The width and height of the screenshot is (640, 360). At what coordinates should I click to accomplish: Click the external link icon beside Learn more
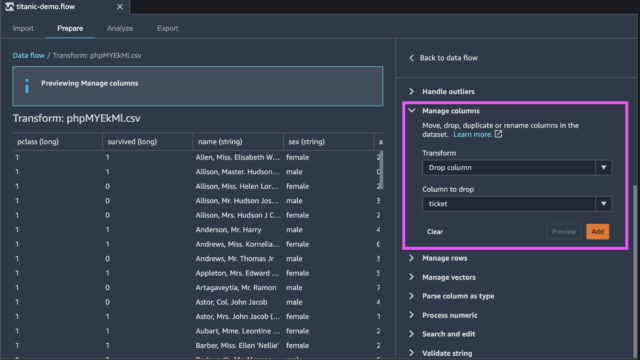[498, 134]
